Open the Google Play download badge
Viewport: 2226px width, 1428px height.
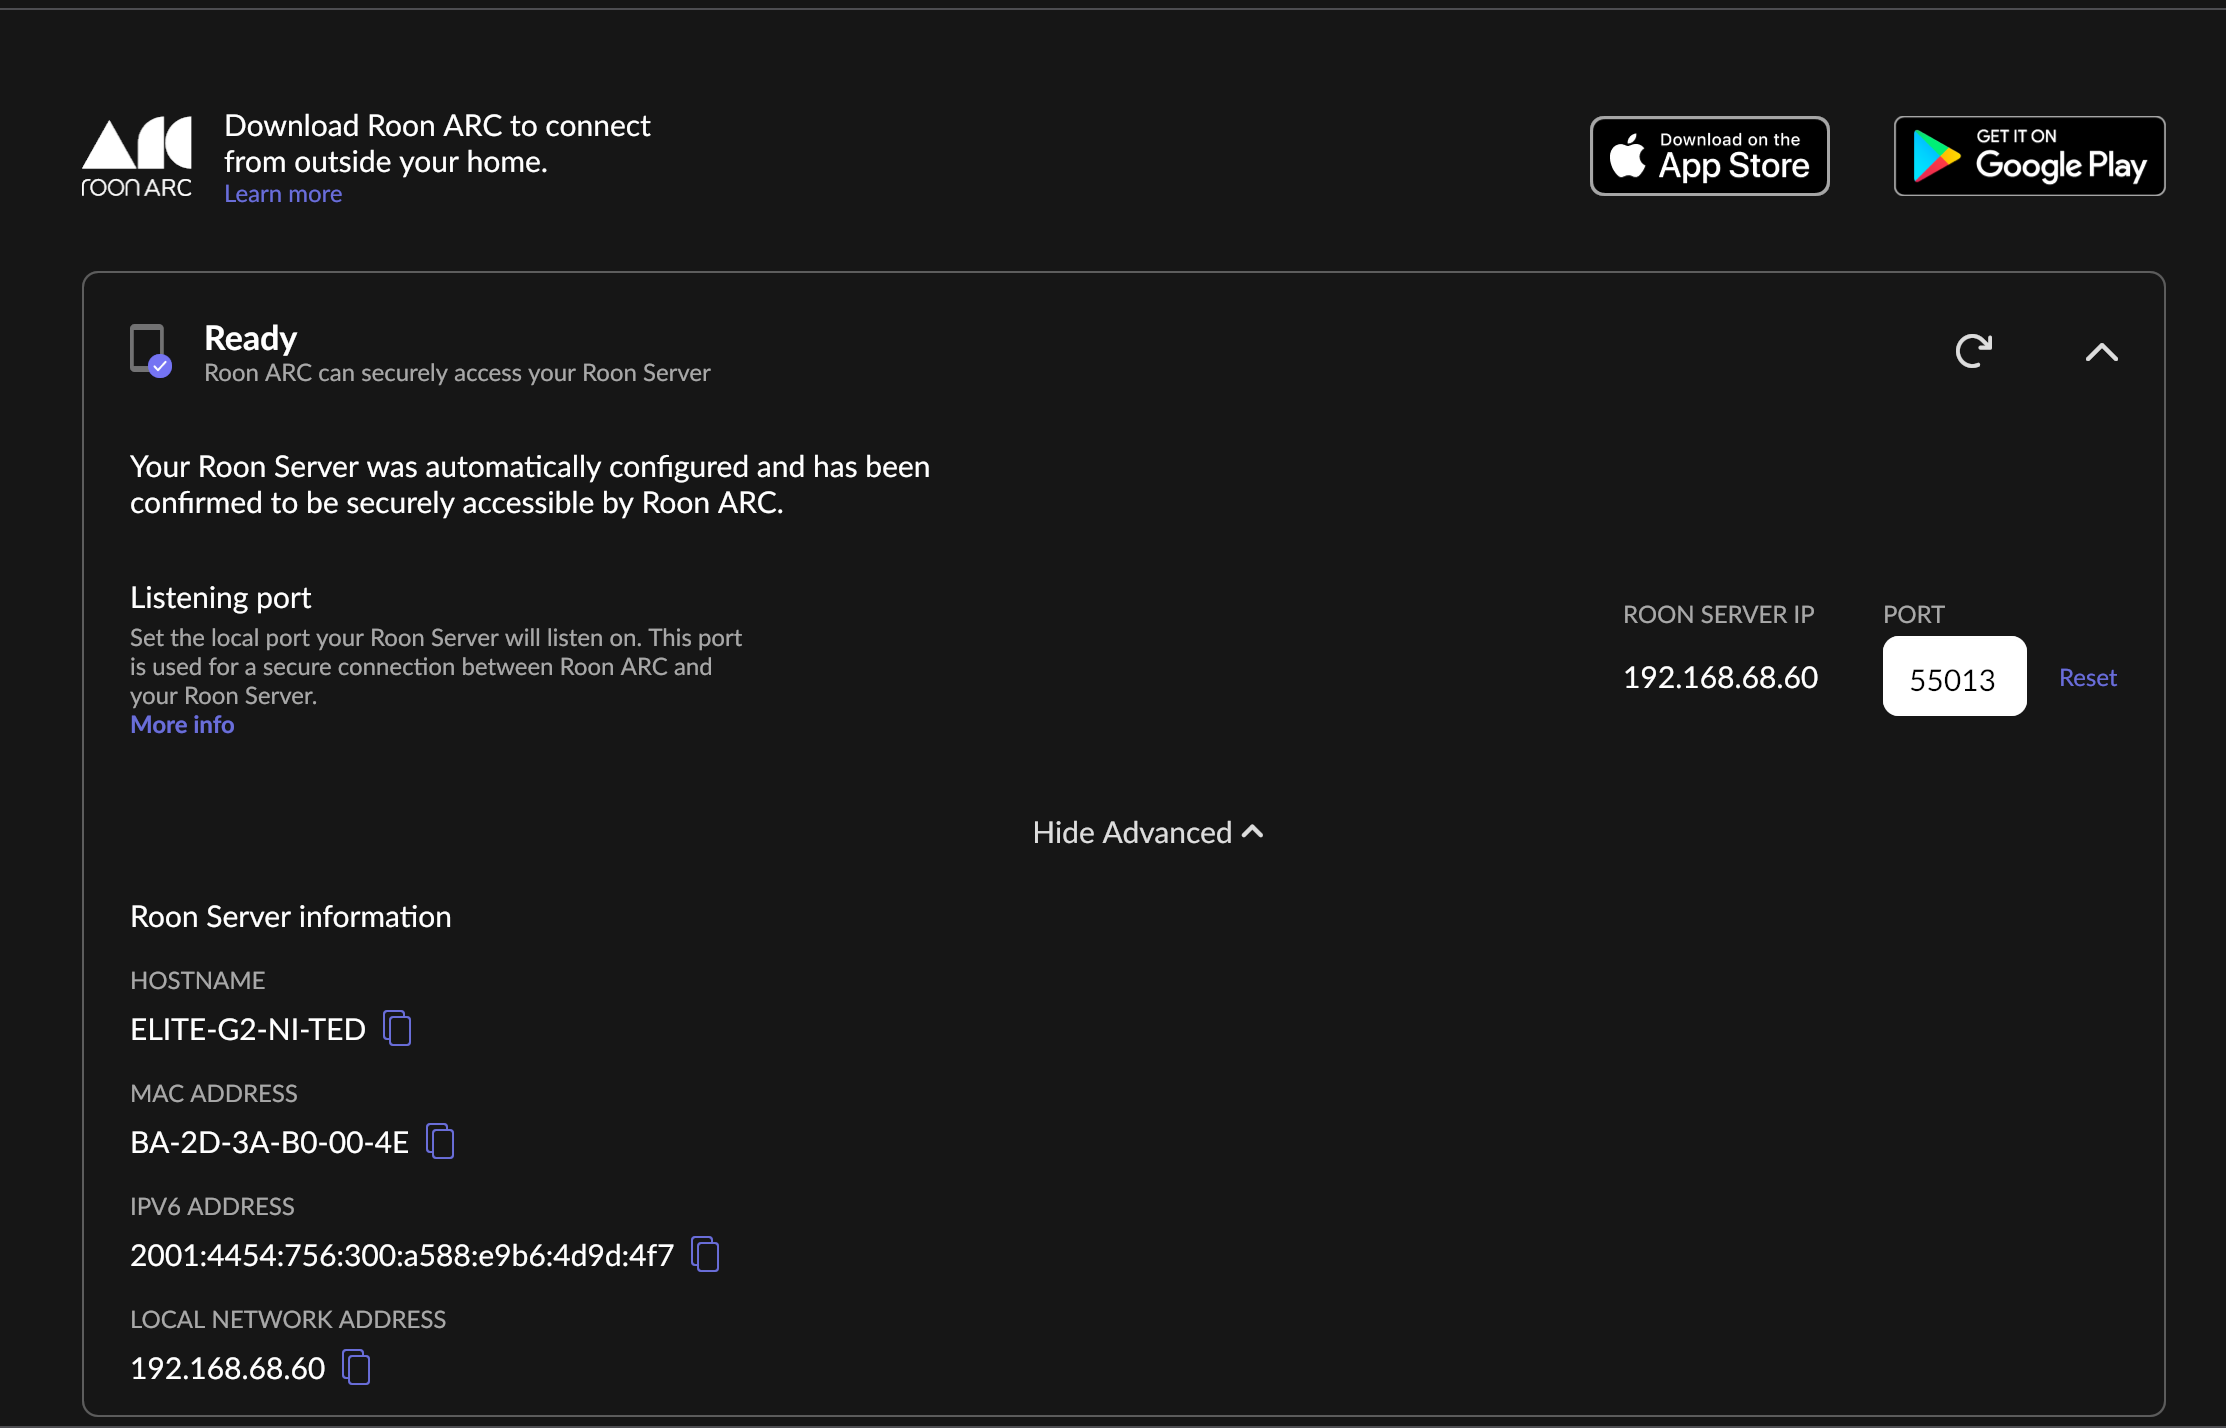(x=2030, y=156)
